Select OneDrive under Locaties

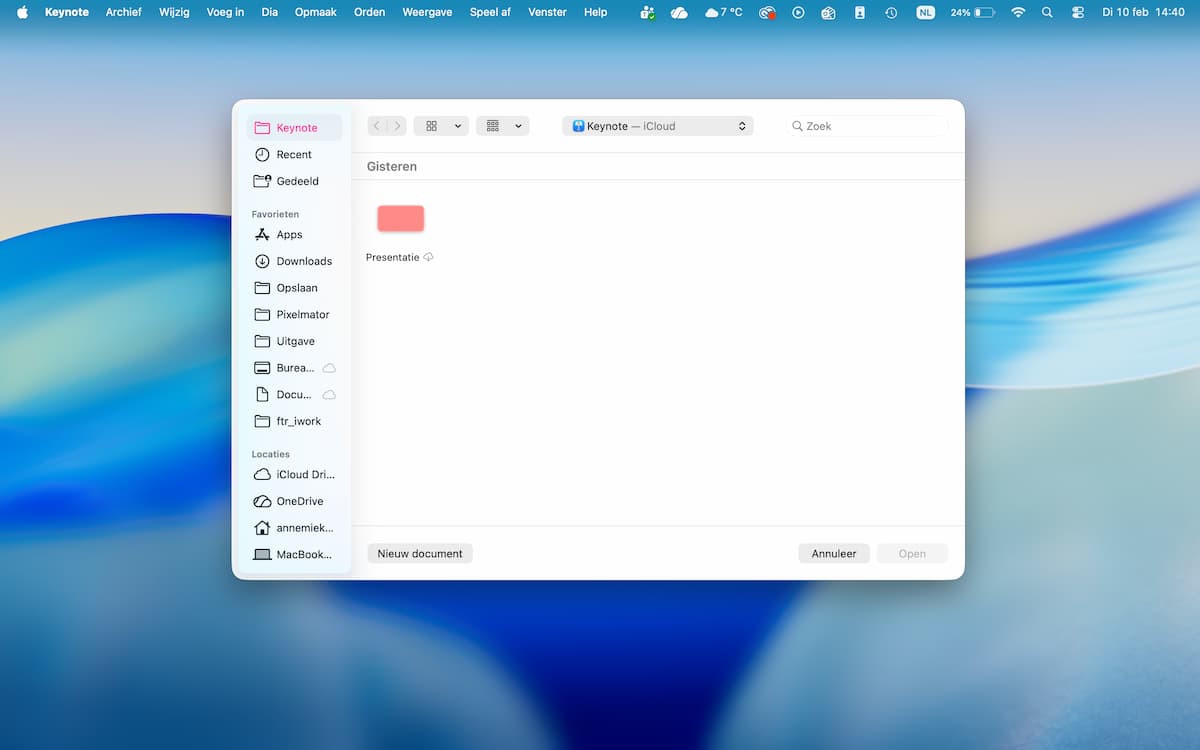(x=299, y=501)
